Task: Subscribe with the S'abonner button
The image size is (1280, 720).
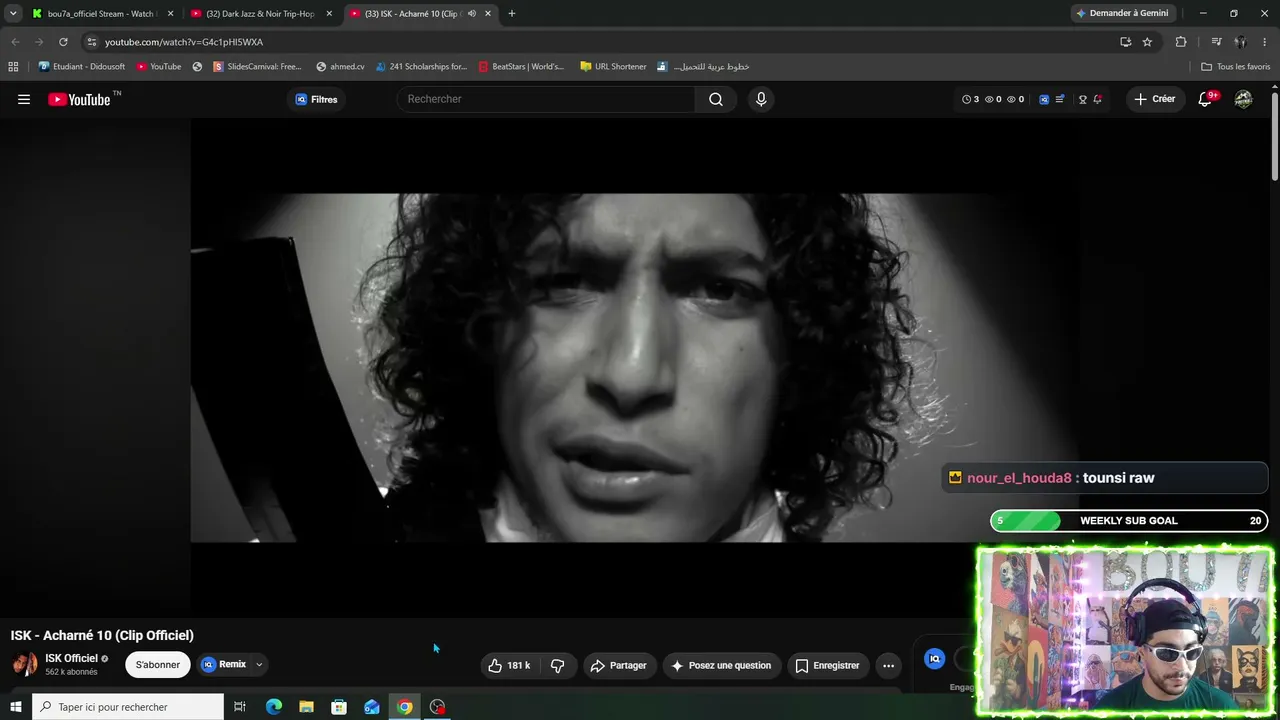Action: (158, 664)
